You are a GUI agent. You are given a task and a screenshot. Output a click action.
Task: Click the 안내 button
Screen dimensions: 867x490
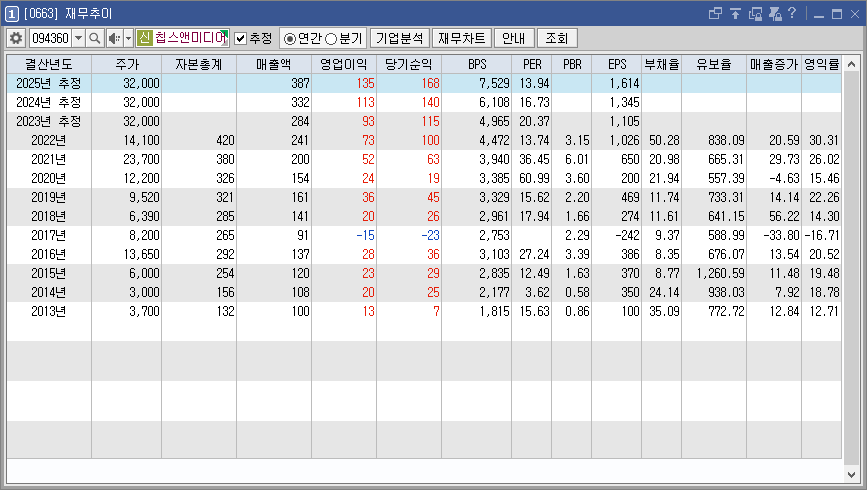(514, 38)
